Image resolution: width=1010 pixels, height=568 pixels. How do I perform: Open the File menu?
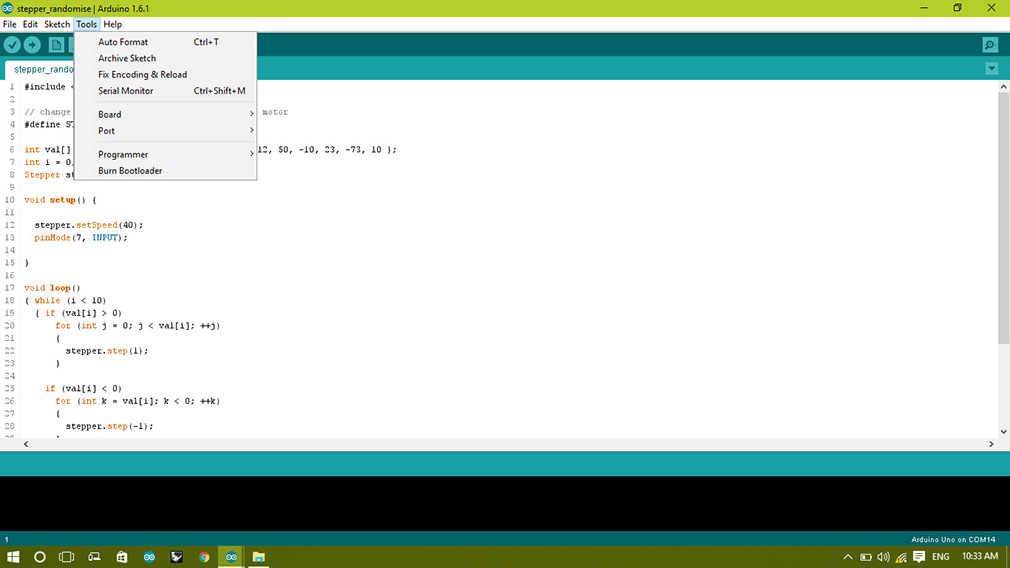click(10, 24)
